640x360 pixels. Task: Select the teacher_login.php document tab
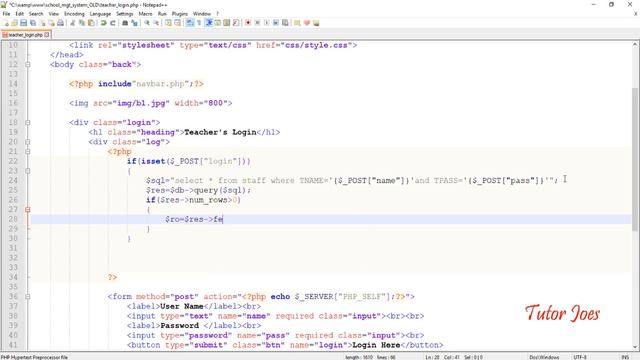[25, 35]
